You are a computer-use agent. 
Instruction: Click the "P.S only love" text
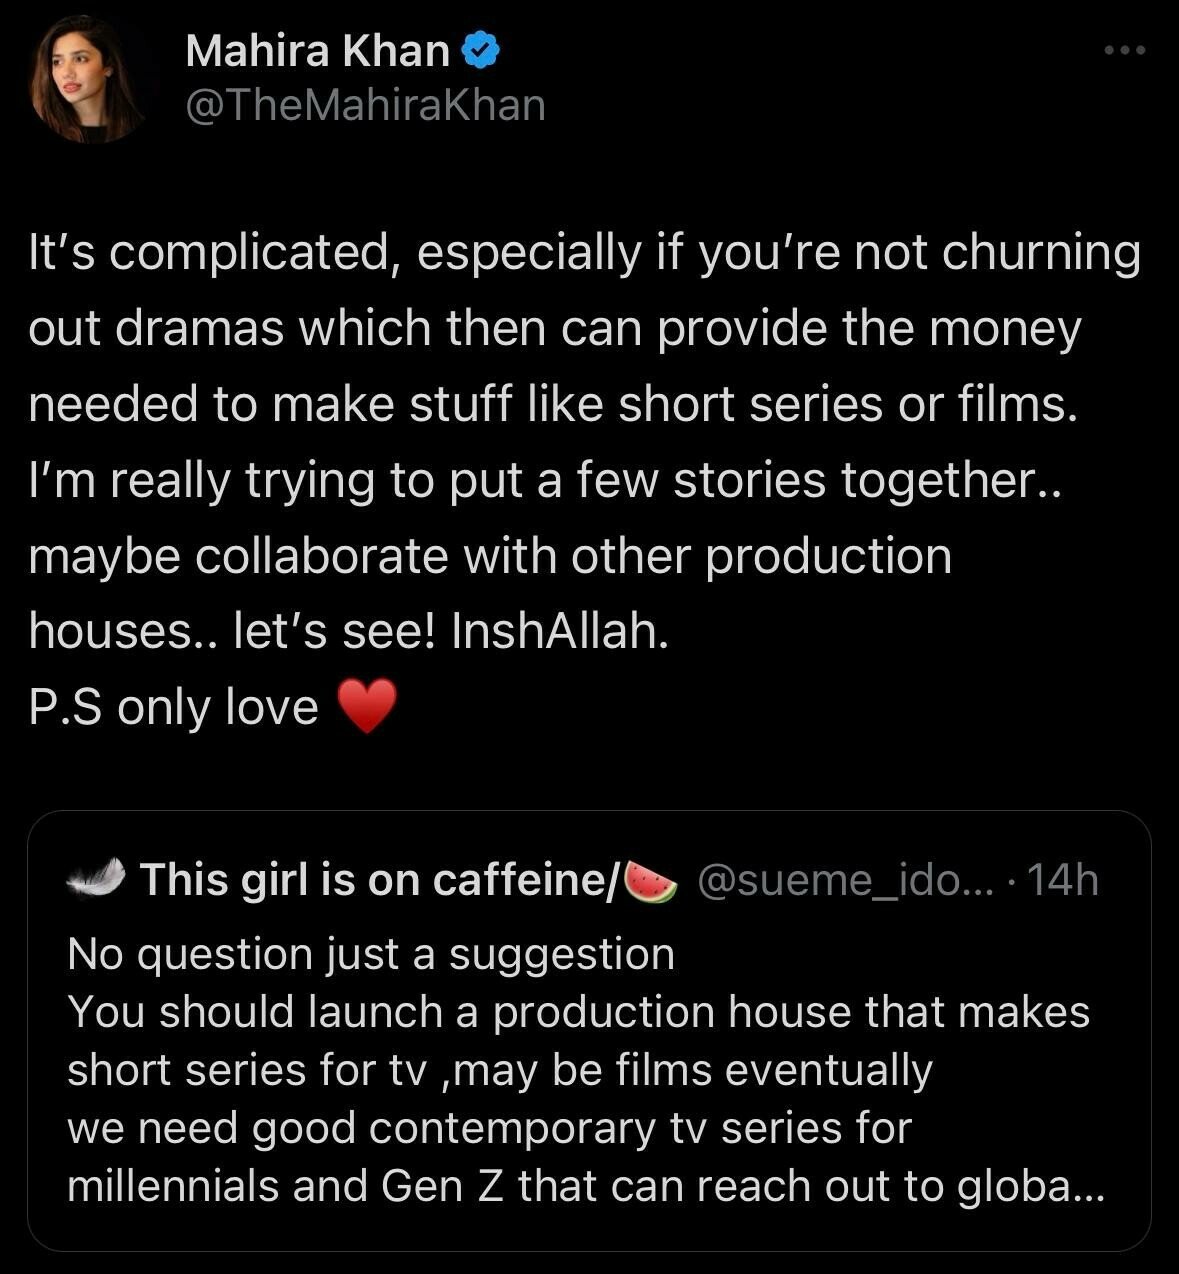[173, 707]
